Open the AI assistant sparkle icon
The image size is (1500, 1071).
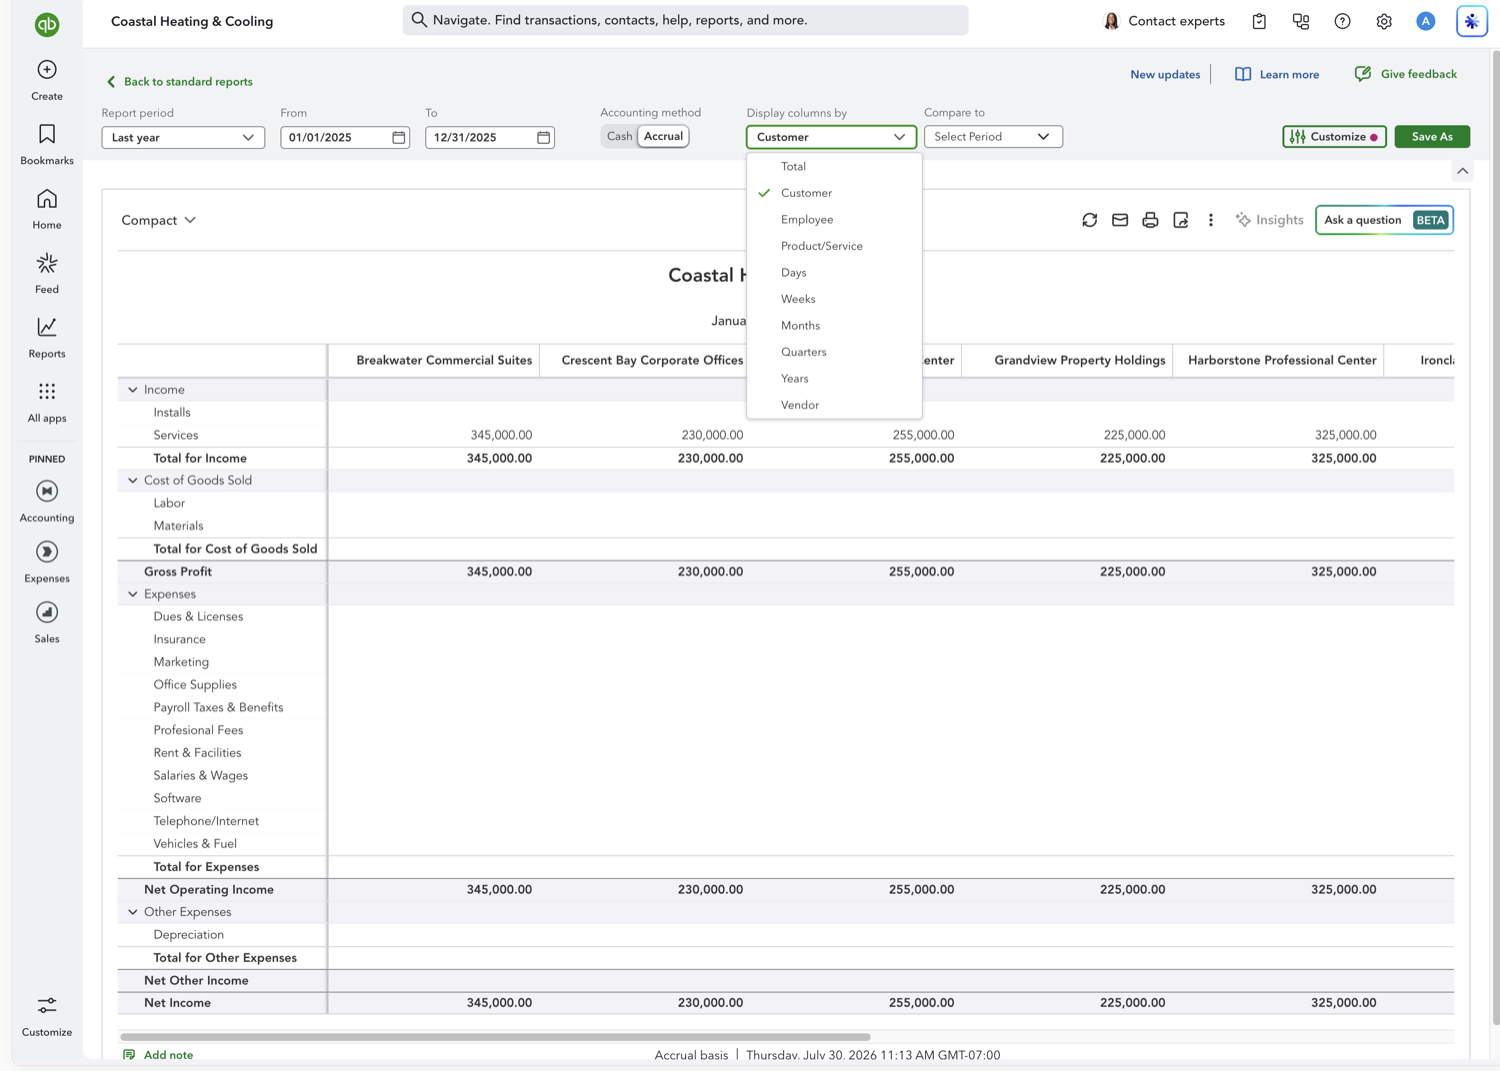pyautogui.click(x=1472, y=21)
